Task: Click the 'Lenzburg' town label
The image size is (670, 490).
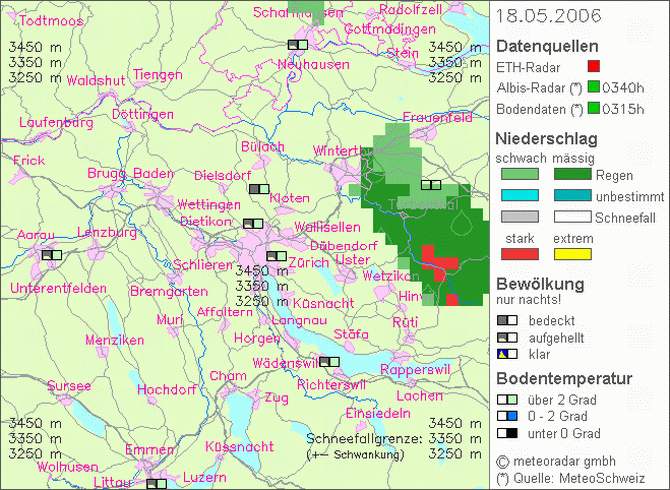Action: point(107,232)
